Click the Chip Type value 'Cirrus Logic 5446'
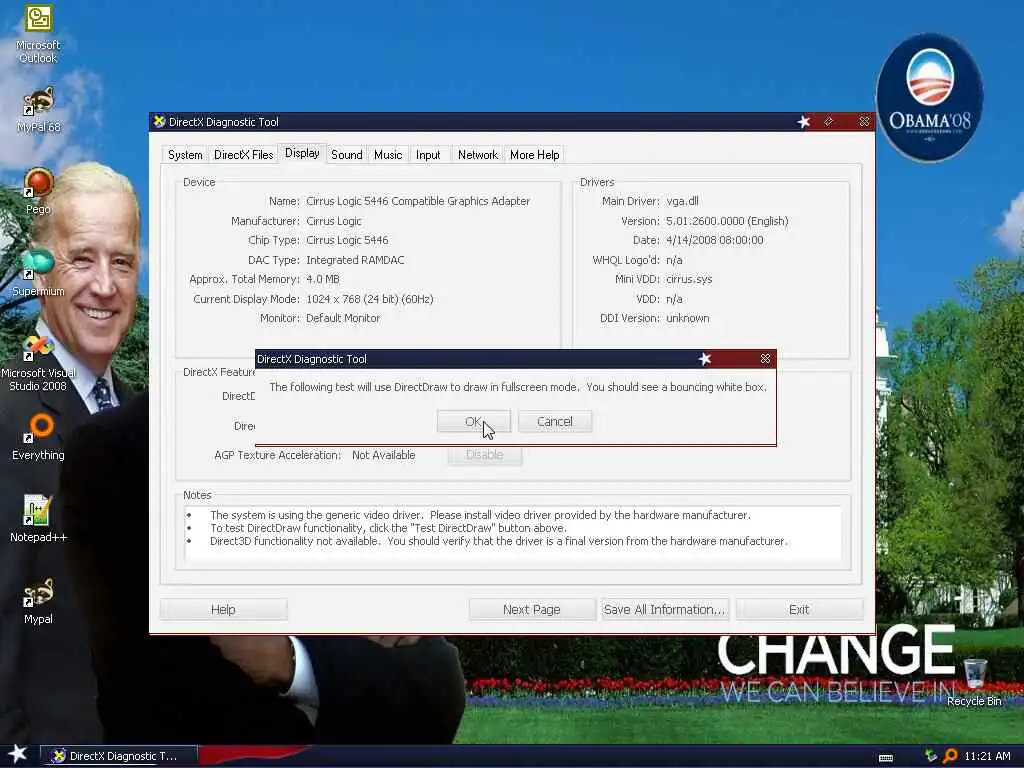The image size is (1024, 768). [x=347, y=240]
